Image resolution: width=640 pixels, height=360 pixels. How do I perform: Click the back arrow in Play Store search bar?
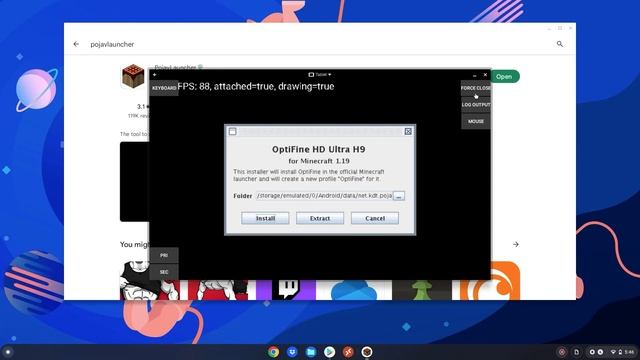(x=76, y=44)
